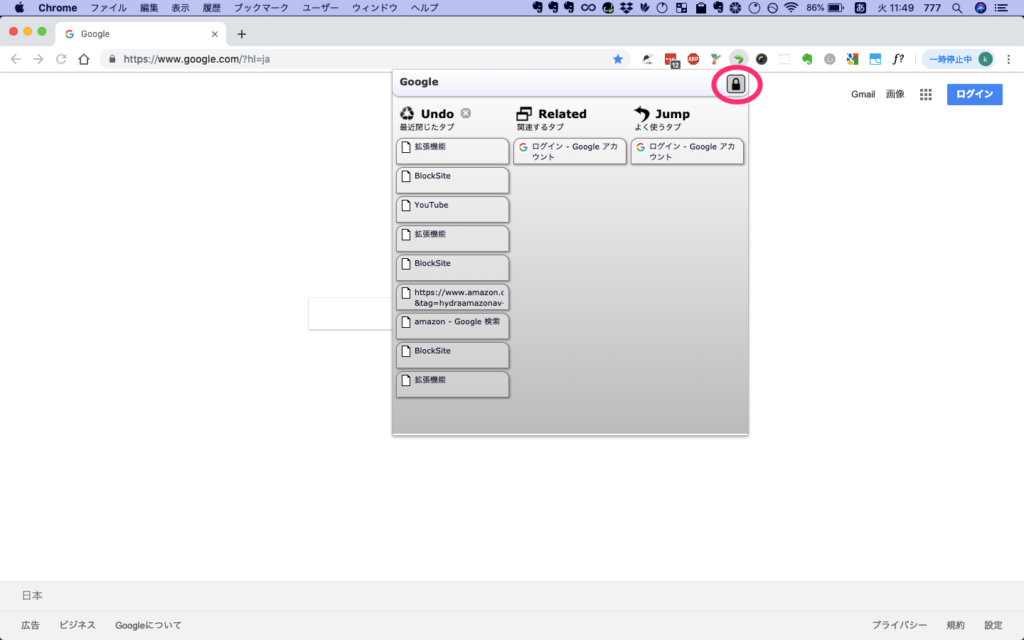Viewport: 1024px width, 640px height.
Task: Reopen YouTube from the Undo list
Action: (453, 209)
